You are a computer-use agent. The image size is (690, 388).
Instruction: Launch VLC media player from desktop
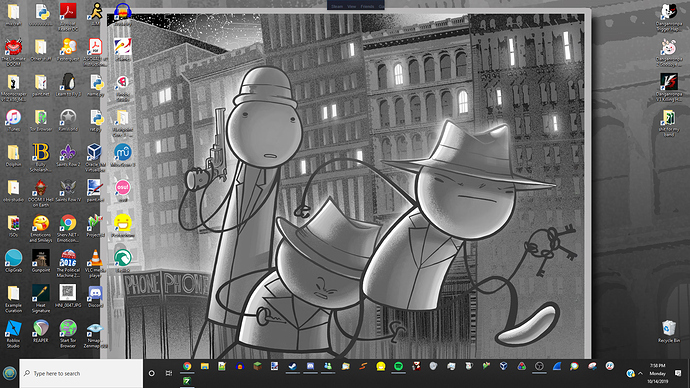tap(95, 264)
